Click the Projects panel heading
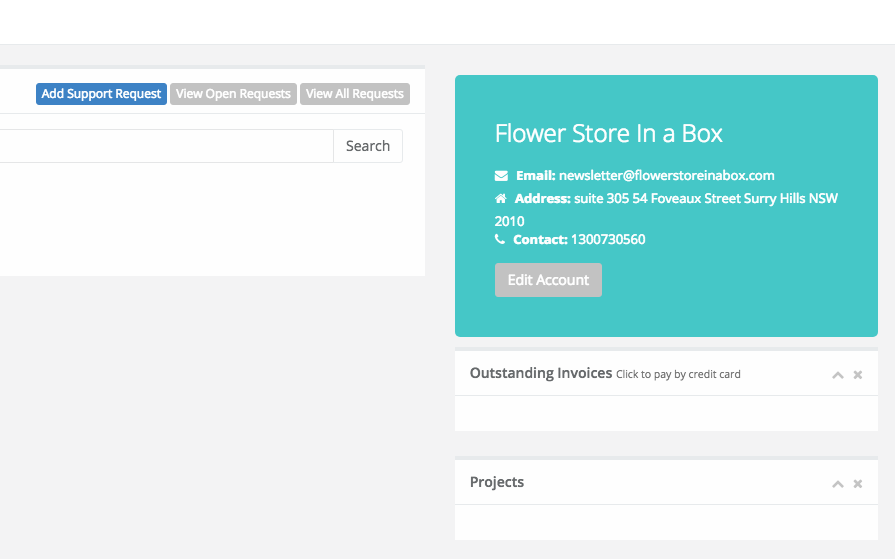 click(497, 482)
